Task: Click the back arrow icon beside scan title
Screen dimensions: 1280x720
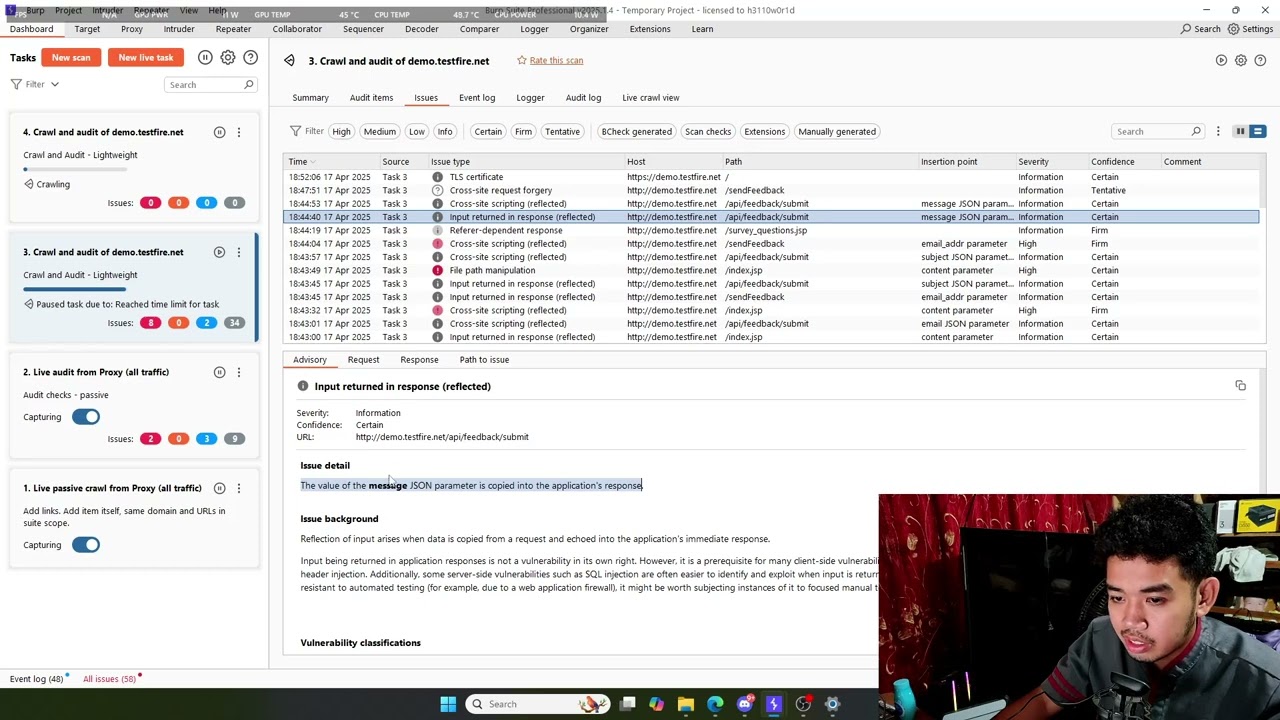Action: 289,61
